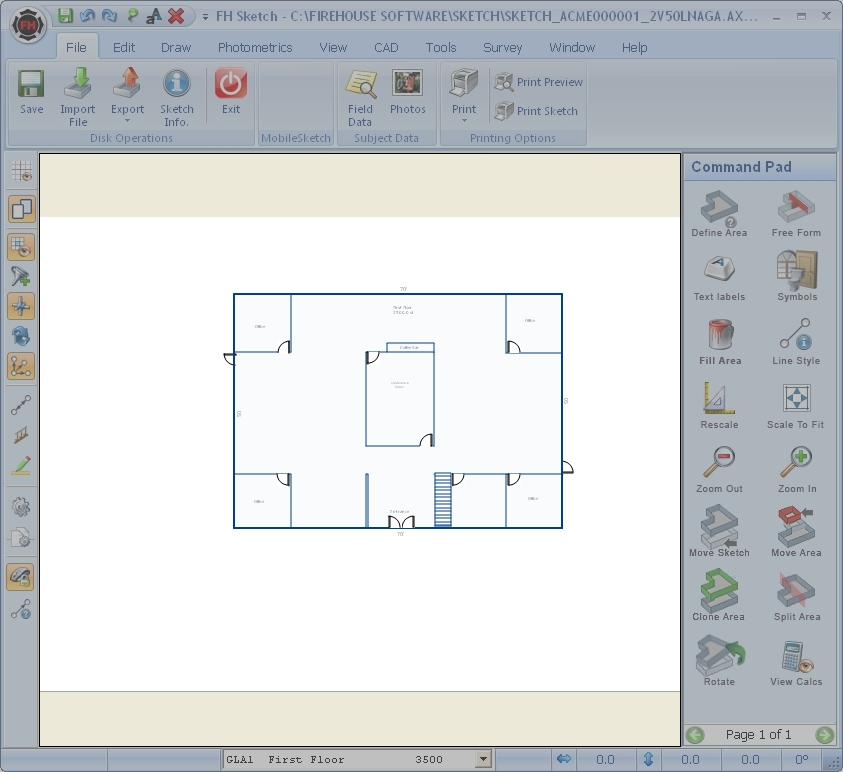Screen dimensions: 843x772
Task: Open Sketch Info.
Action: pyautogui.click(x=176, y=97)
